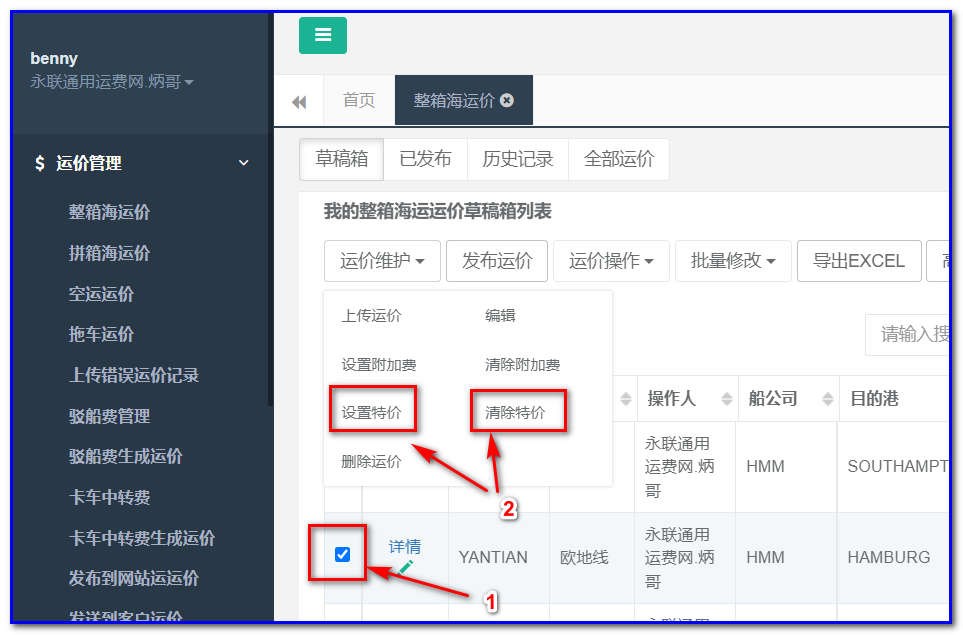
Task: Select 设置特价 from the dropdown menu
Action: coord(372,411)
